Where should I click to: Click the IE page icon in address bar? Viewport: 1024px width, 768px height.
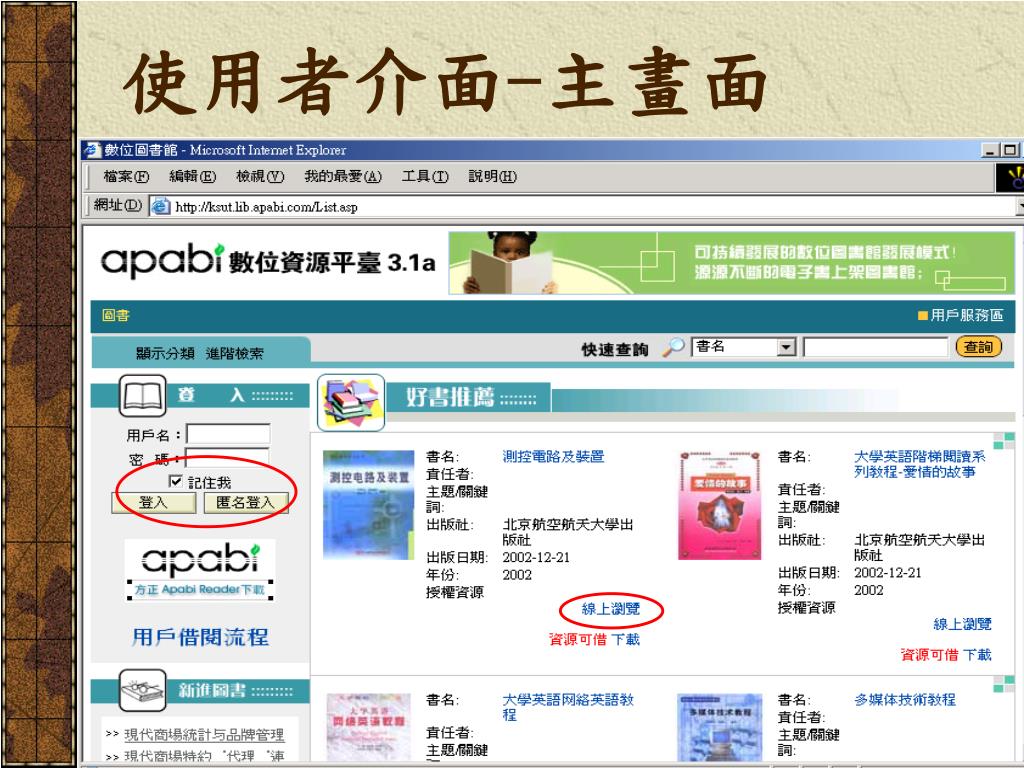pyautogui.click(x=160, y=207)
